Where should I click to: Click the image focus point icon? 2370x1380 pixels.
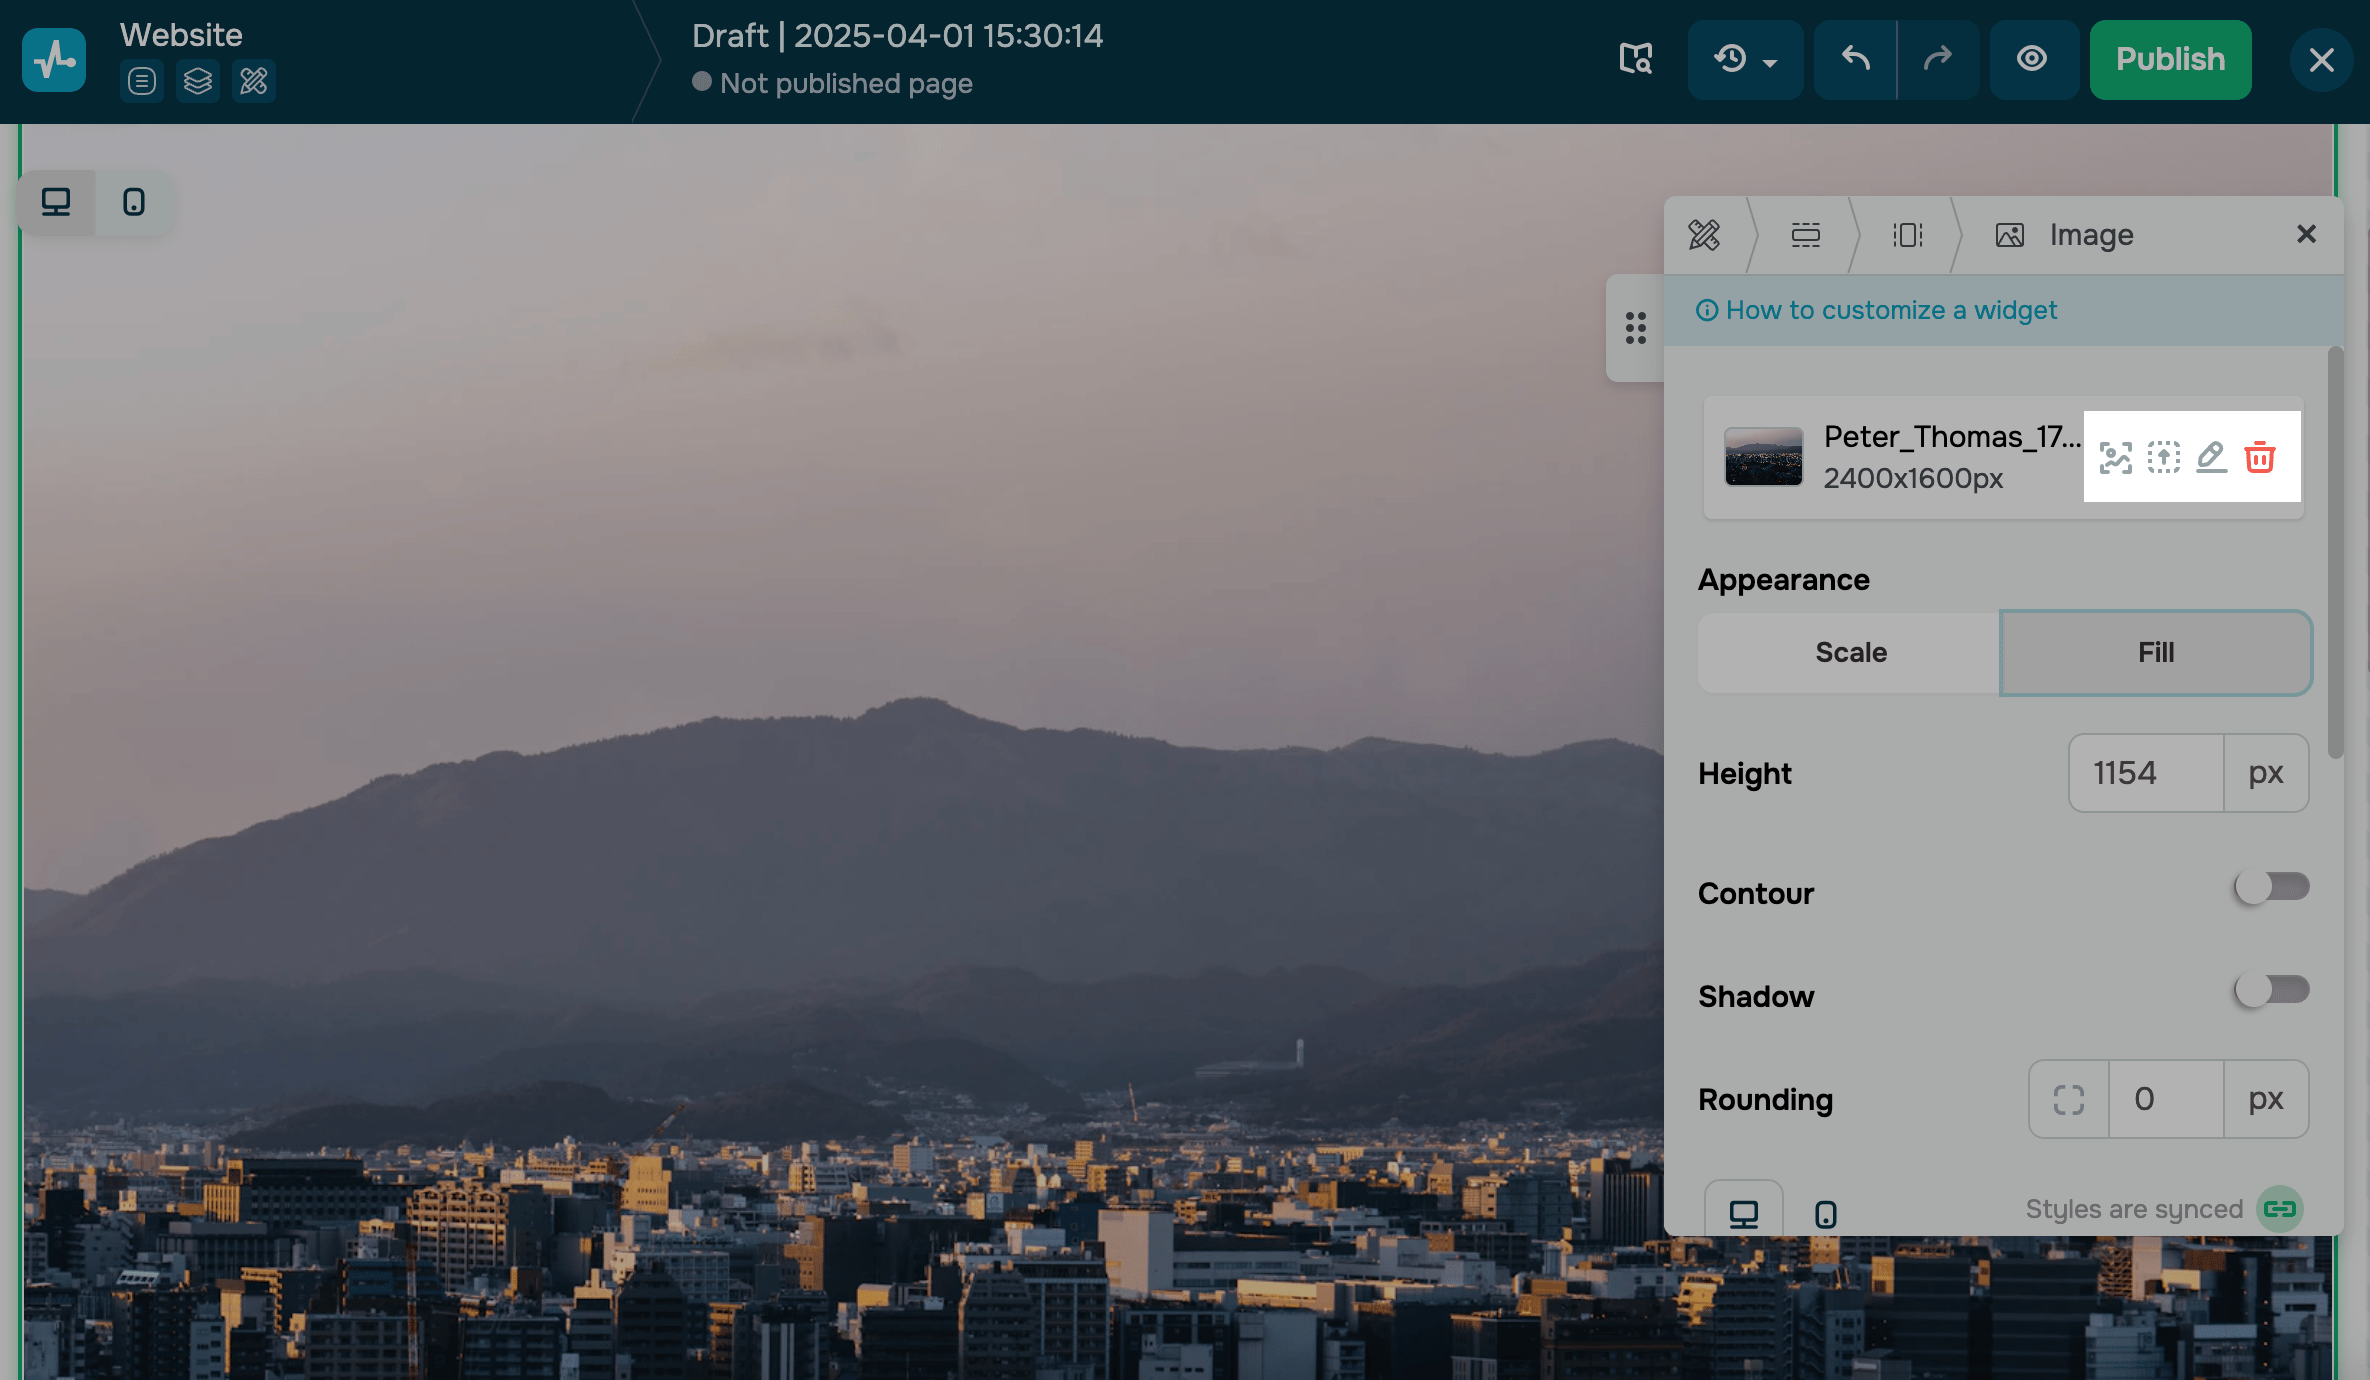pos(2116,457)
